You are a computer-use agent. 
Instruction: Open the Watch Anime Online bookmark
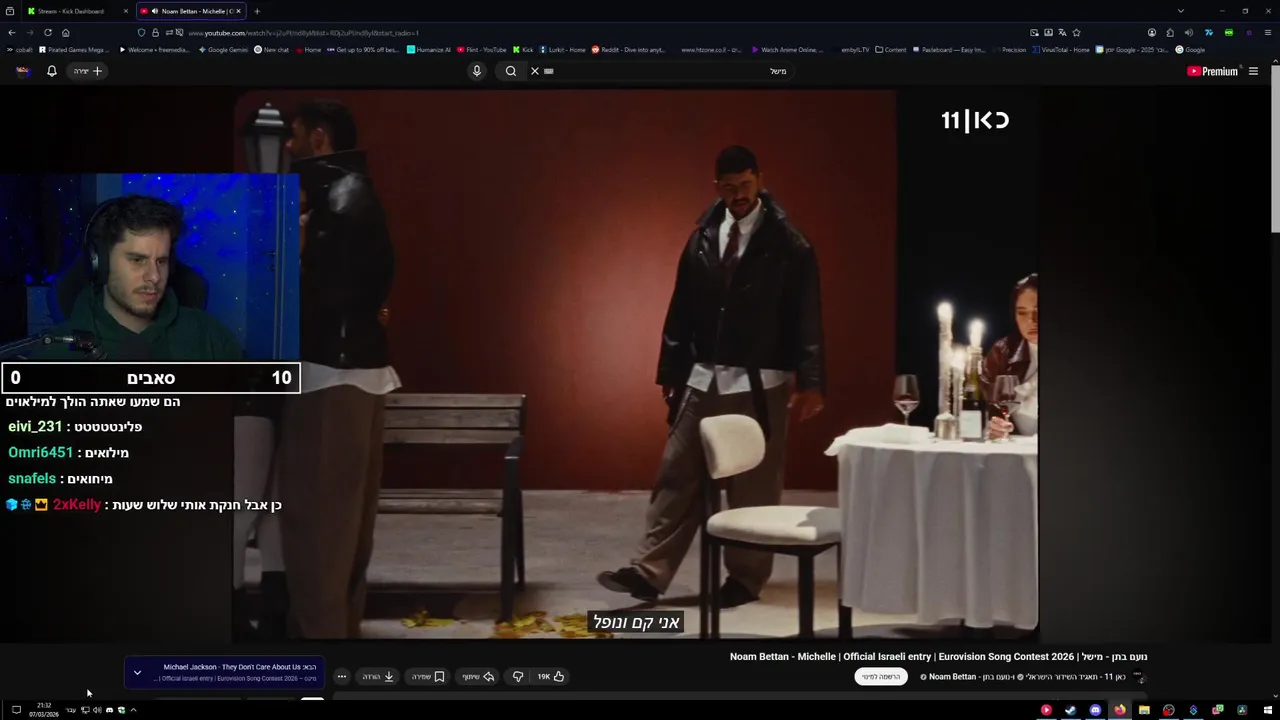pyautogui.click(x=787, y=49)
